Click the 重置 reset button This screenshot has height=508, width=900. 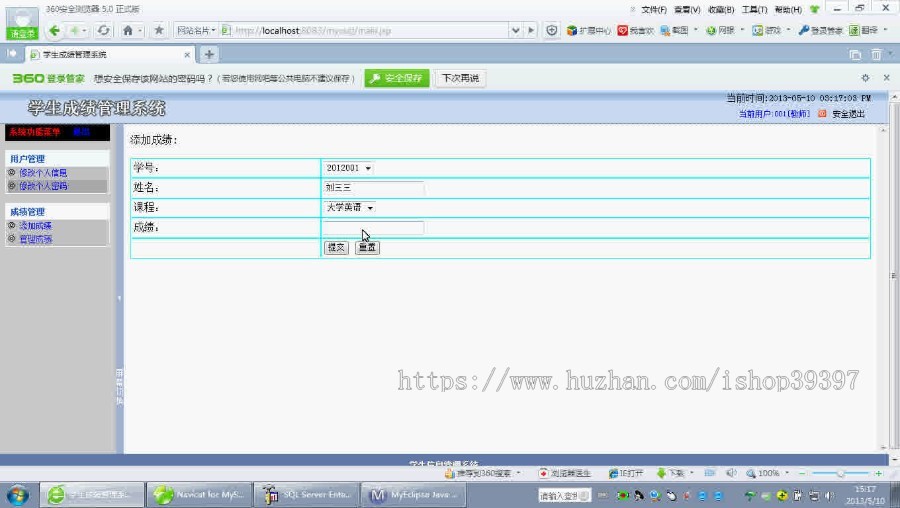tap(367, 247)
